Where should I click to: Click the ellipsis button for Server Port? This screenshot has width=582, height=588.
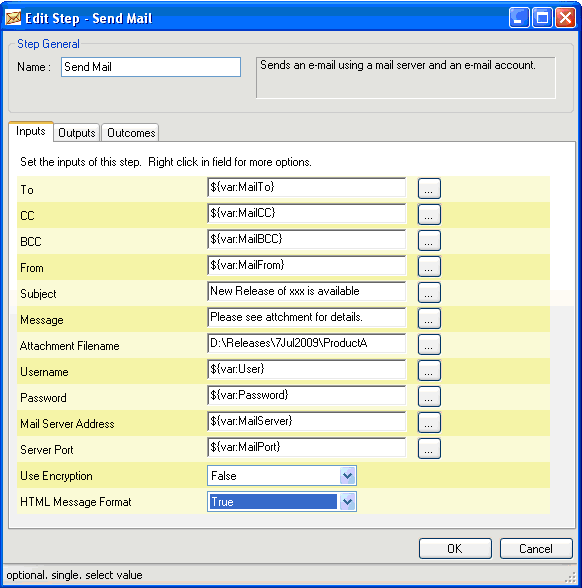(x=429, y=448)
